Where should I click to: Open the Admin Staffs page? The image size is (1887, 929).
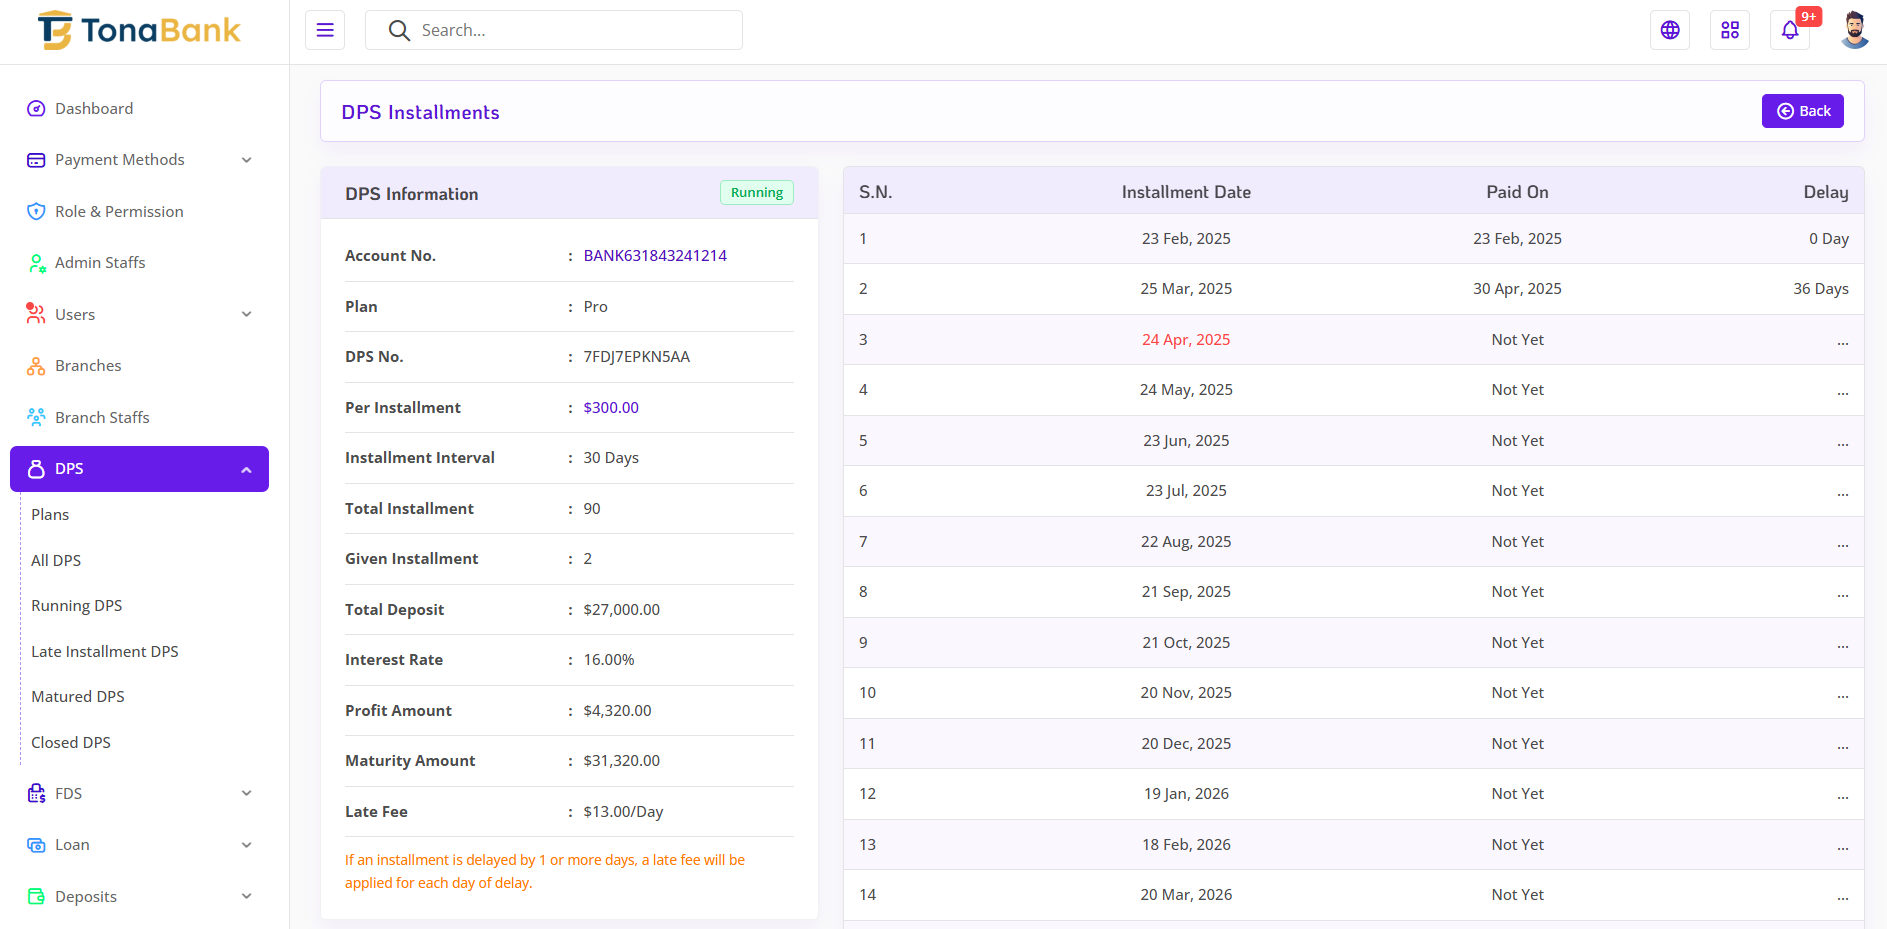[x=99, y=263]
